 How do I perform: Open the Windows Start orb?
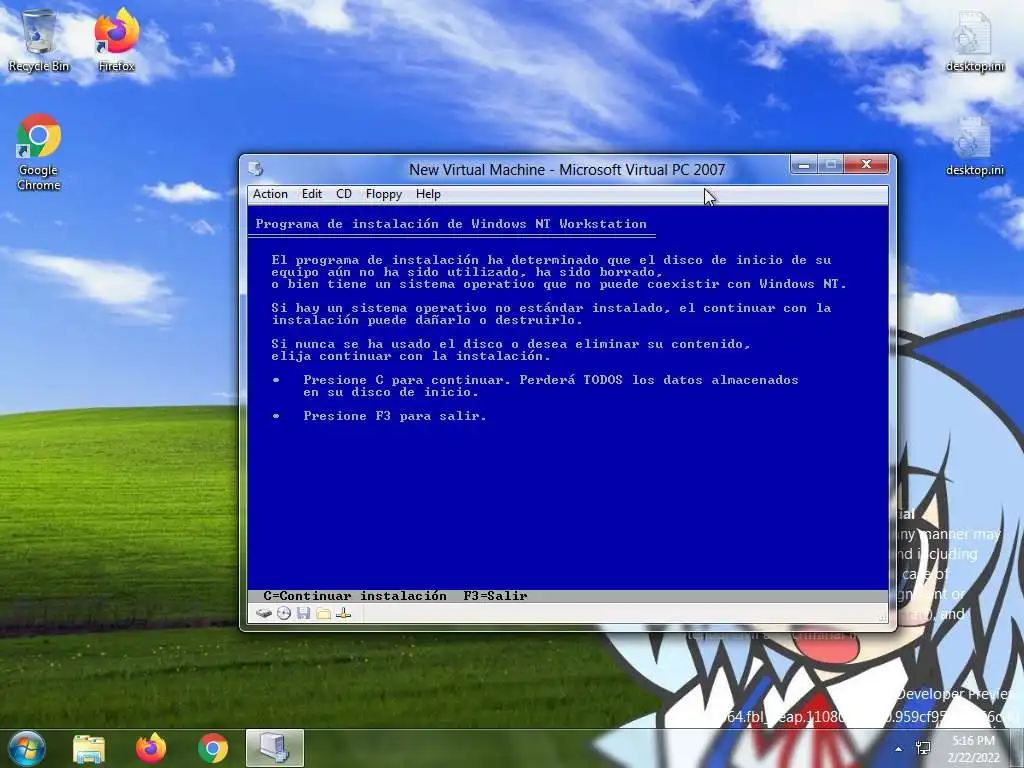[27, 748]
